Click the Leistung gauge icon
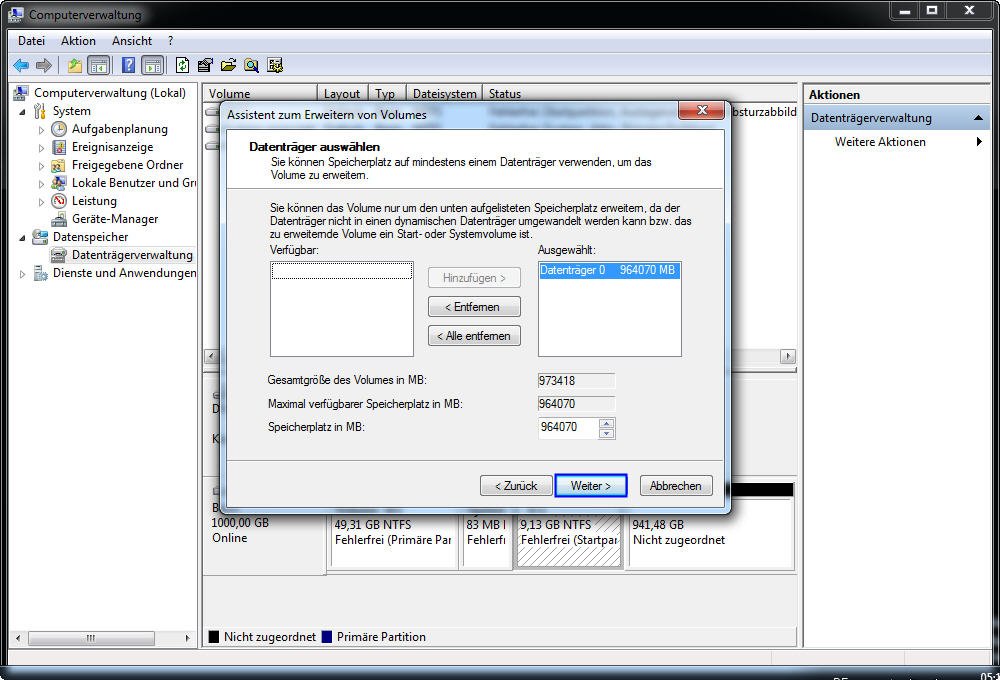Viewport: 1000px width, 680px height. click(x=59, y=201)
